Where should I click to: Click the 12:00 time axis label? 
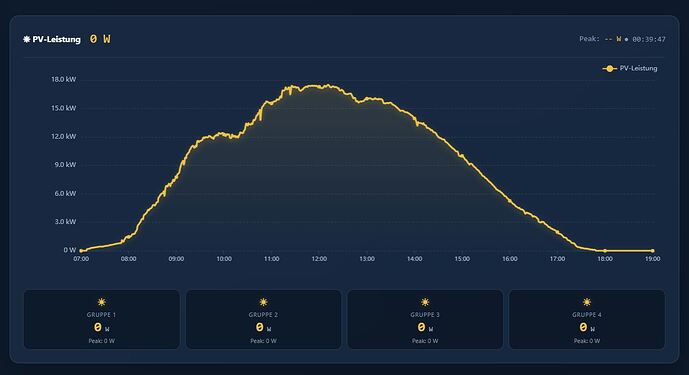pos(319,259)
